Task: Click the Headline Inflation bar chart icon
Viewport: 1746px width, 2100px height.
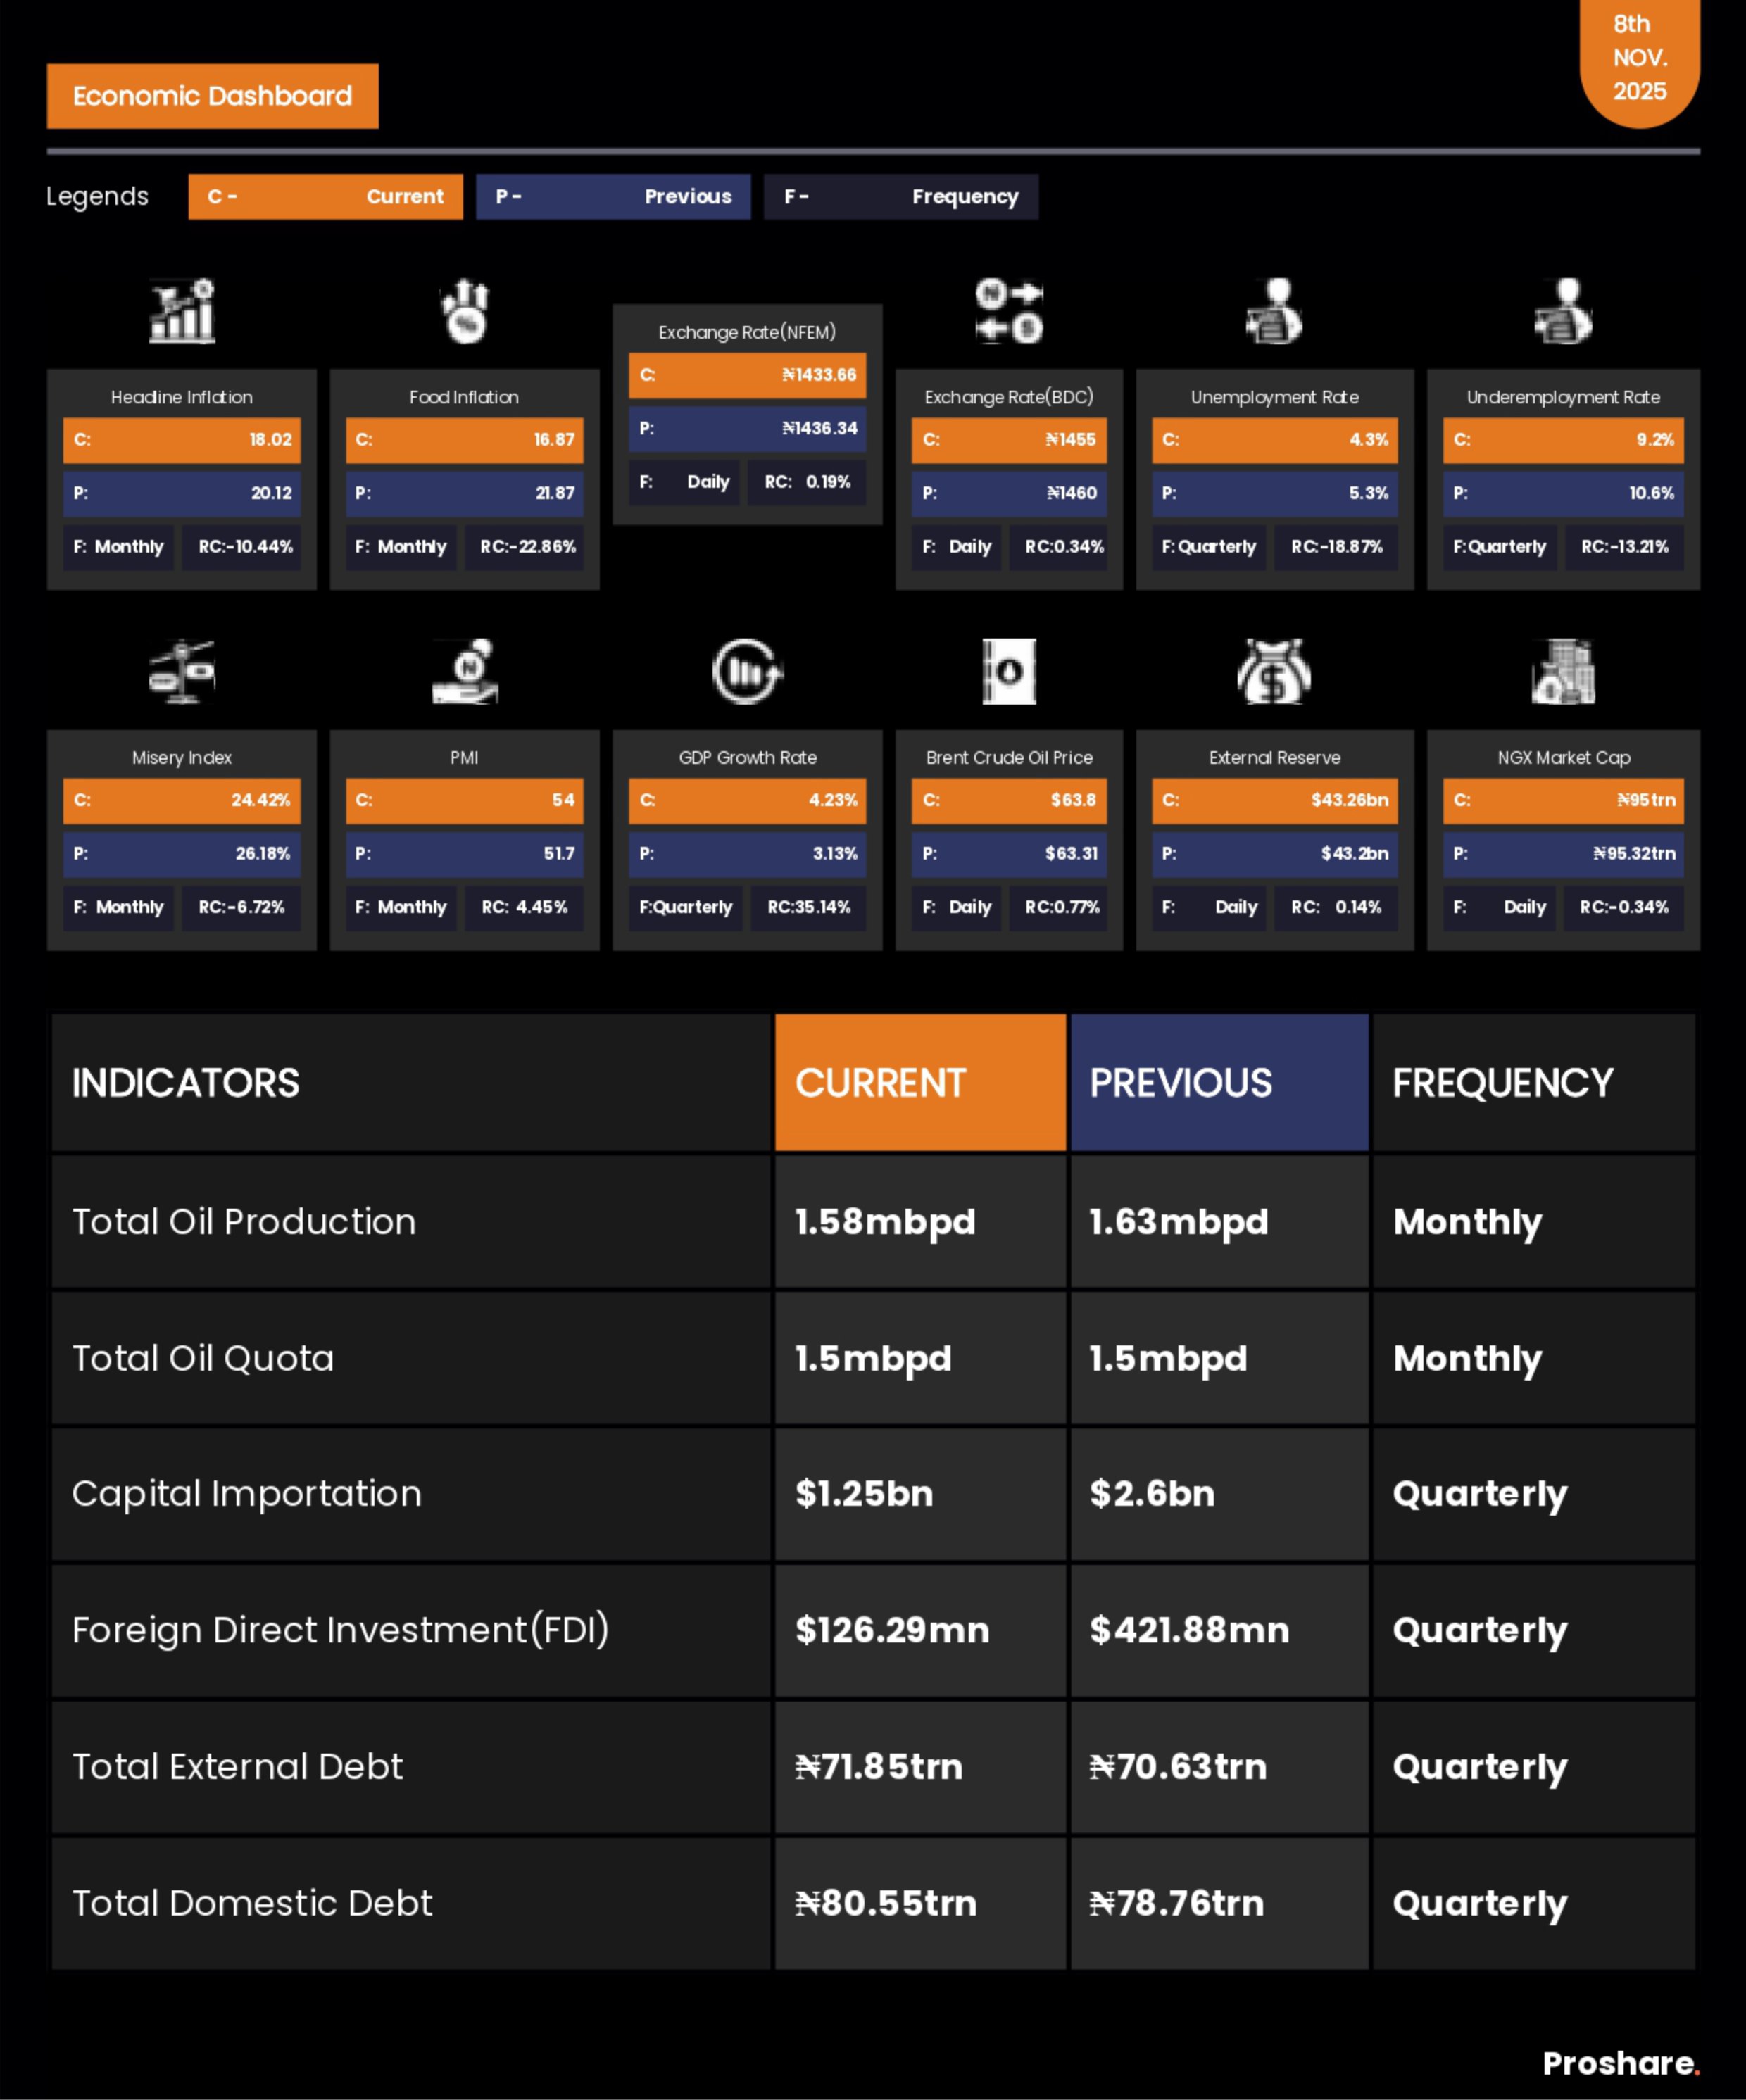Action: [182, 311]
